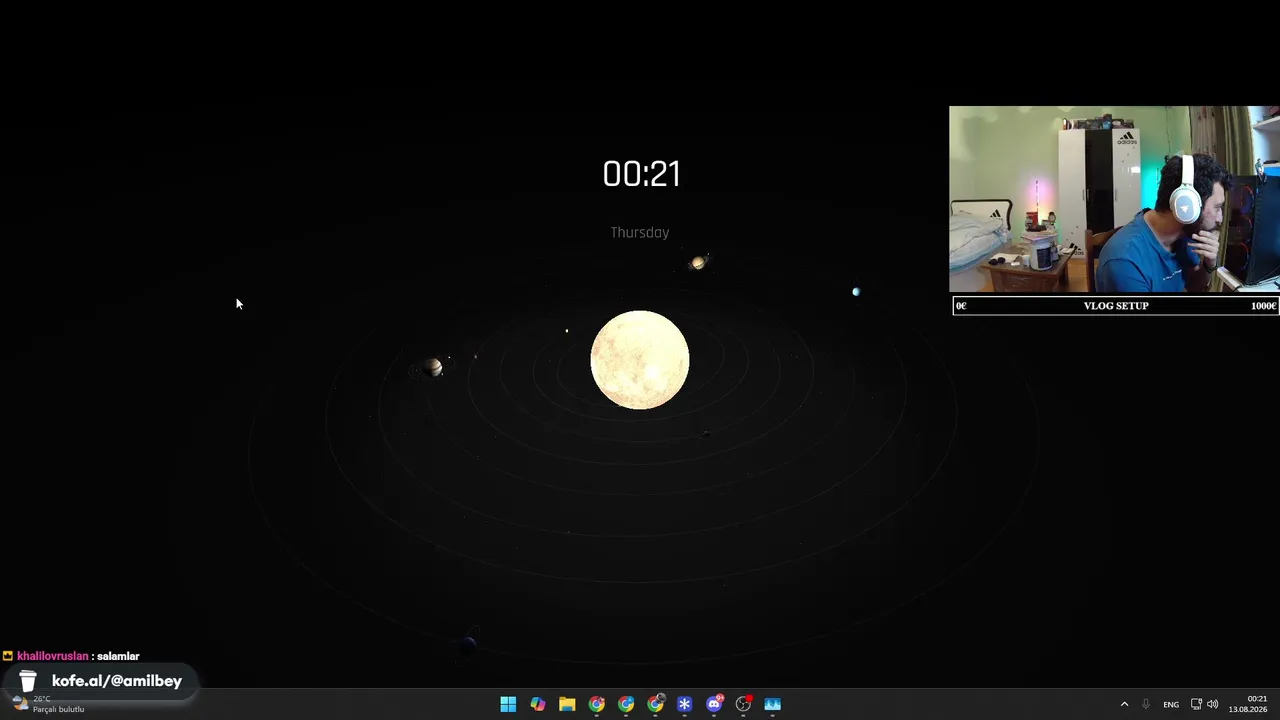Switch to OBS Studio on the taskbar

[743, 704]
